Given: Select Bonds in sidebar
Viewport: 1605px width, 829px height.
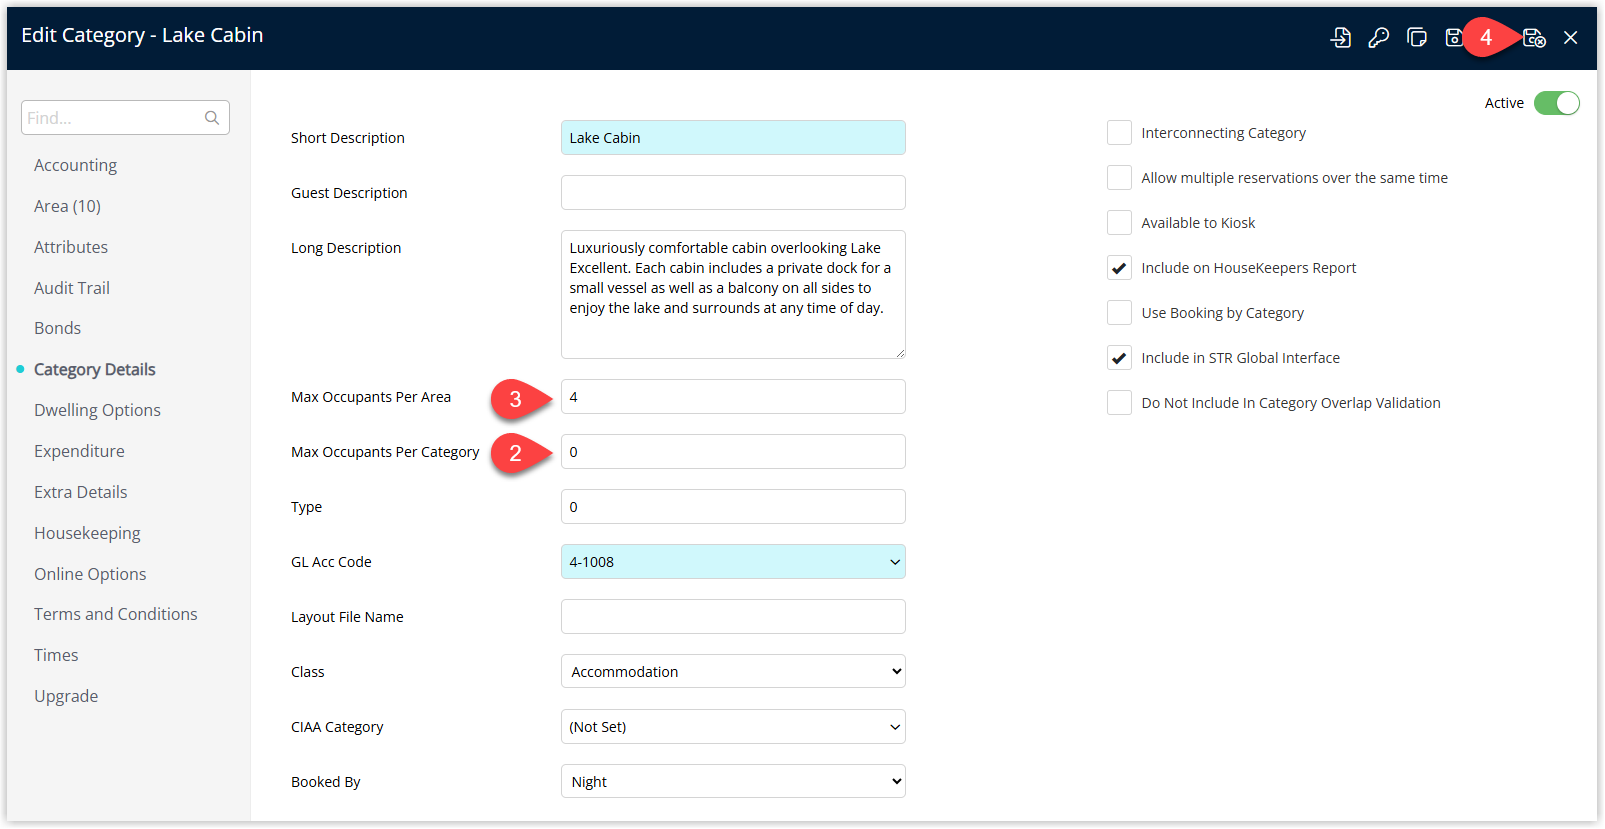Looking at the screenshot, I should (57, 328).
